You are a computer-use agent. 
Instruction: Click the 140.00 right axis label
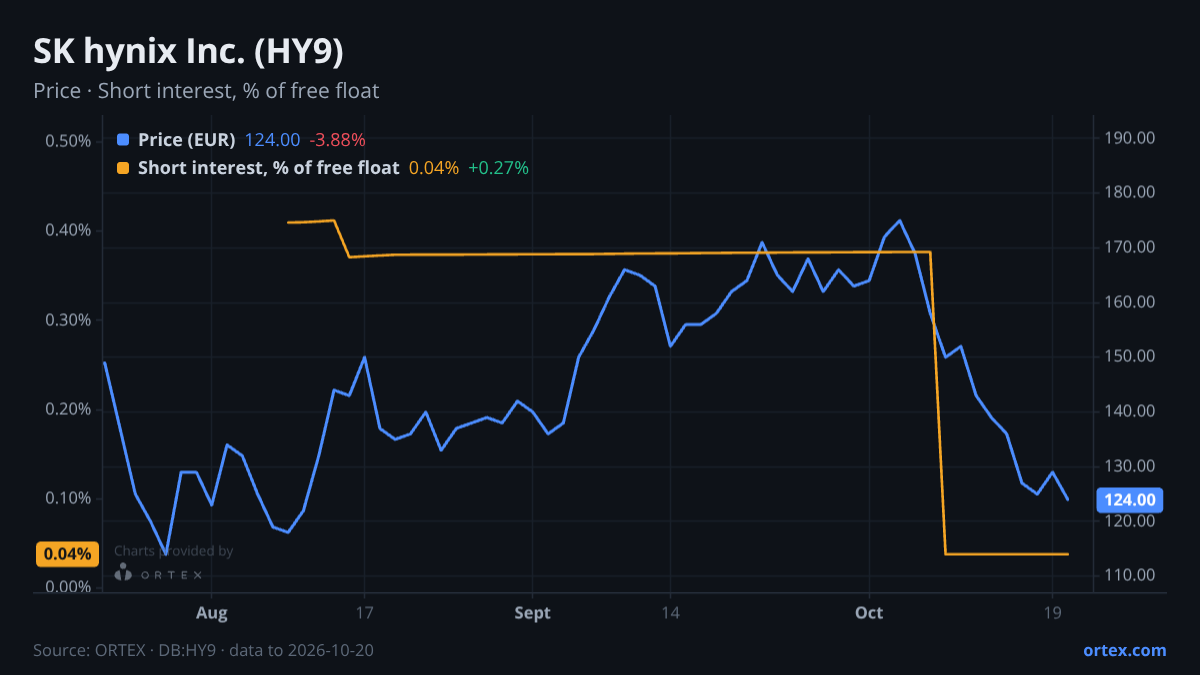point(1130,411)
